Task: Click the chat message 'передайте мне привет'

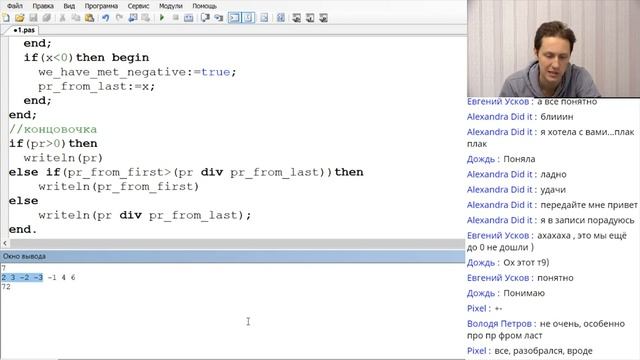Action: pos(589,205)
